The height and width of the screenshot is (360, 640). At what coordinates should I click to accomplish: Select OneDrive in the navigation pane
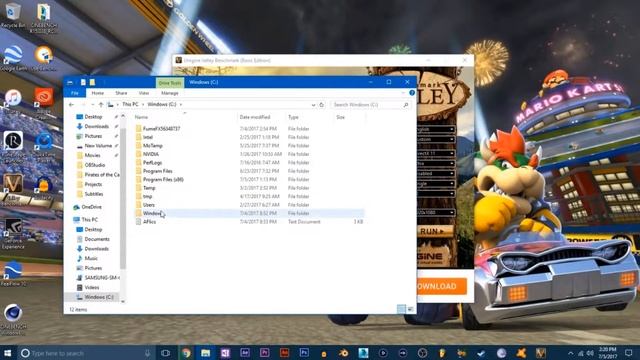[x=91, y=207]
